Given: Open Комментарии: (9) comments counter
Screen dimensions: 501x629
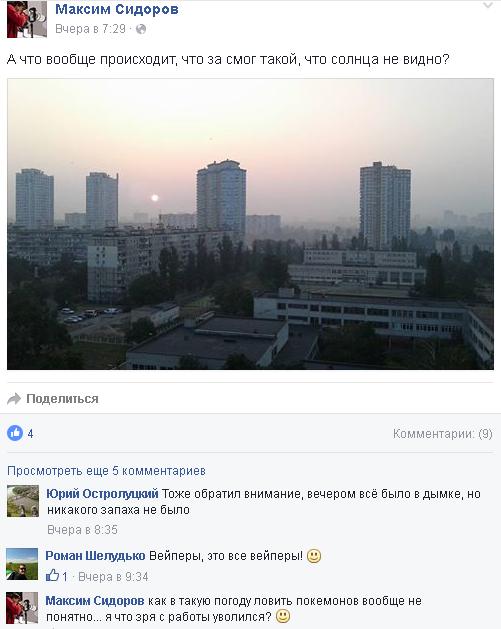Looking at the screenshot, I should pyautogui.click(x=442, y=434).
